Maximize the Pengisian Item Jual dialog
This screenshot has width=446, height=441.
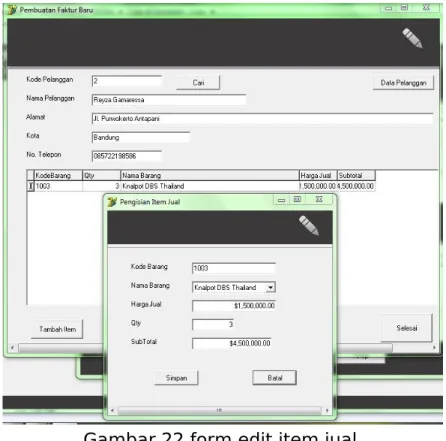click(297, 199)
